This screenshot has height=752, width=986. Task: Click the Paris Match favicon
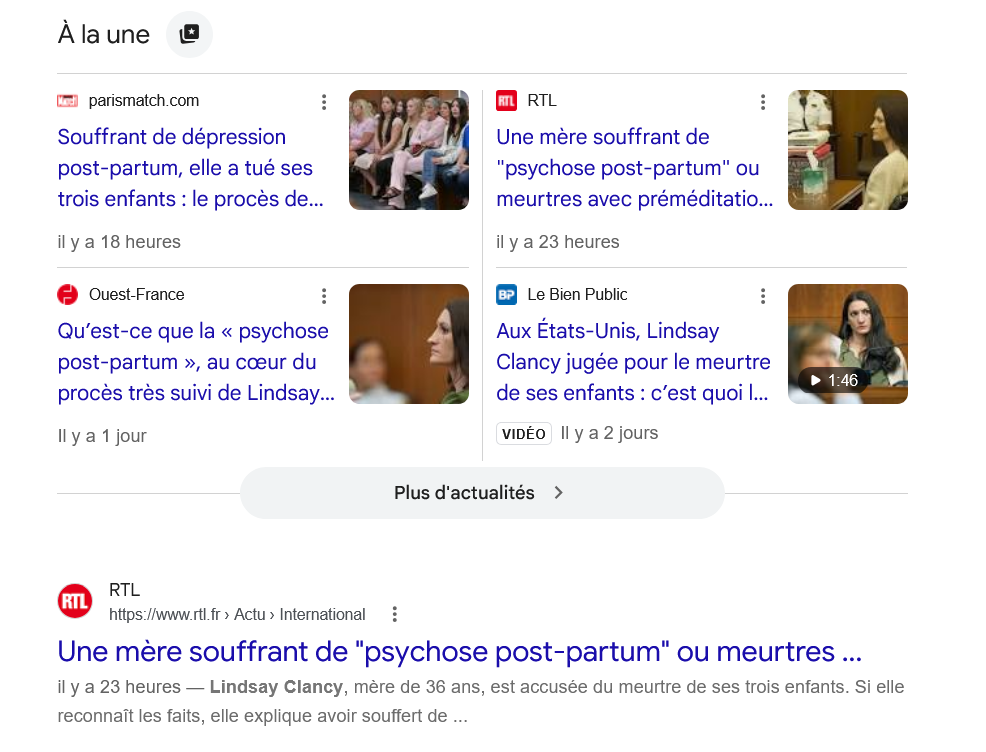[67, 101]
